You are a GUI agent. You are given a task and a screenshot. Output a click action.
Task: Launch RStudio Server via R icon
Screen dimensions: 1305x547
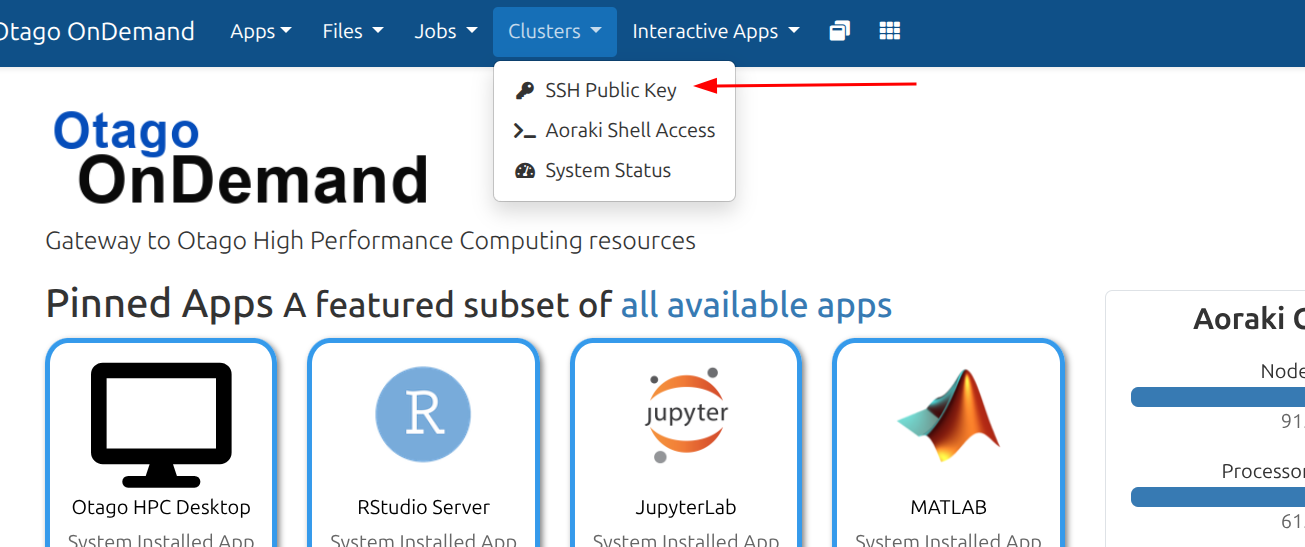(x=423, y=414)
